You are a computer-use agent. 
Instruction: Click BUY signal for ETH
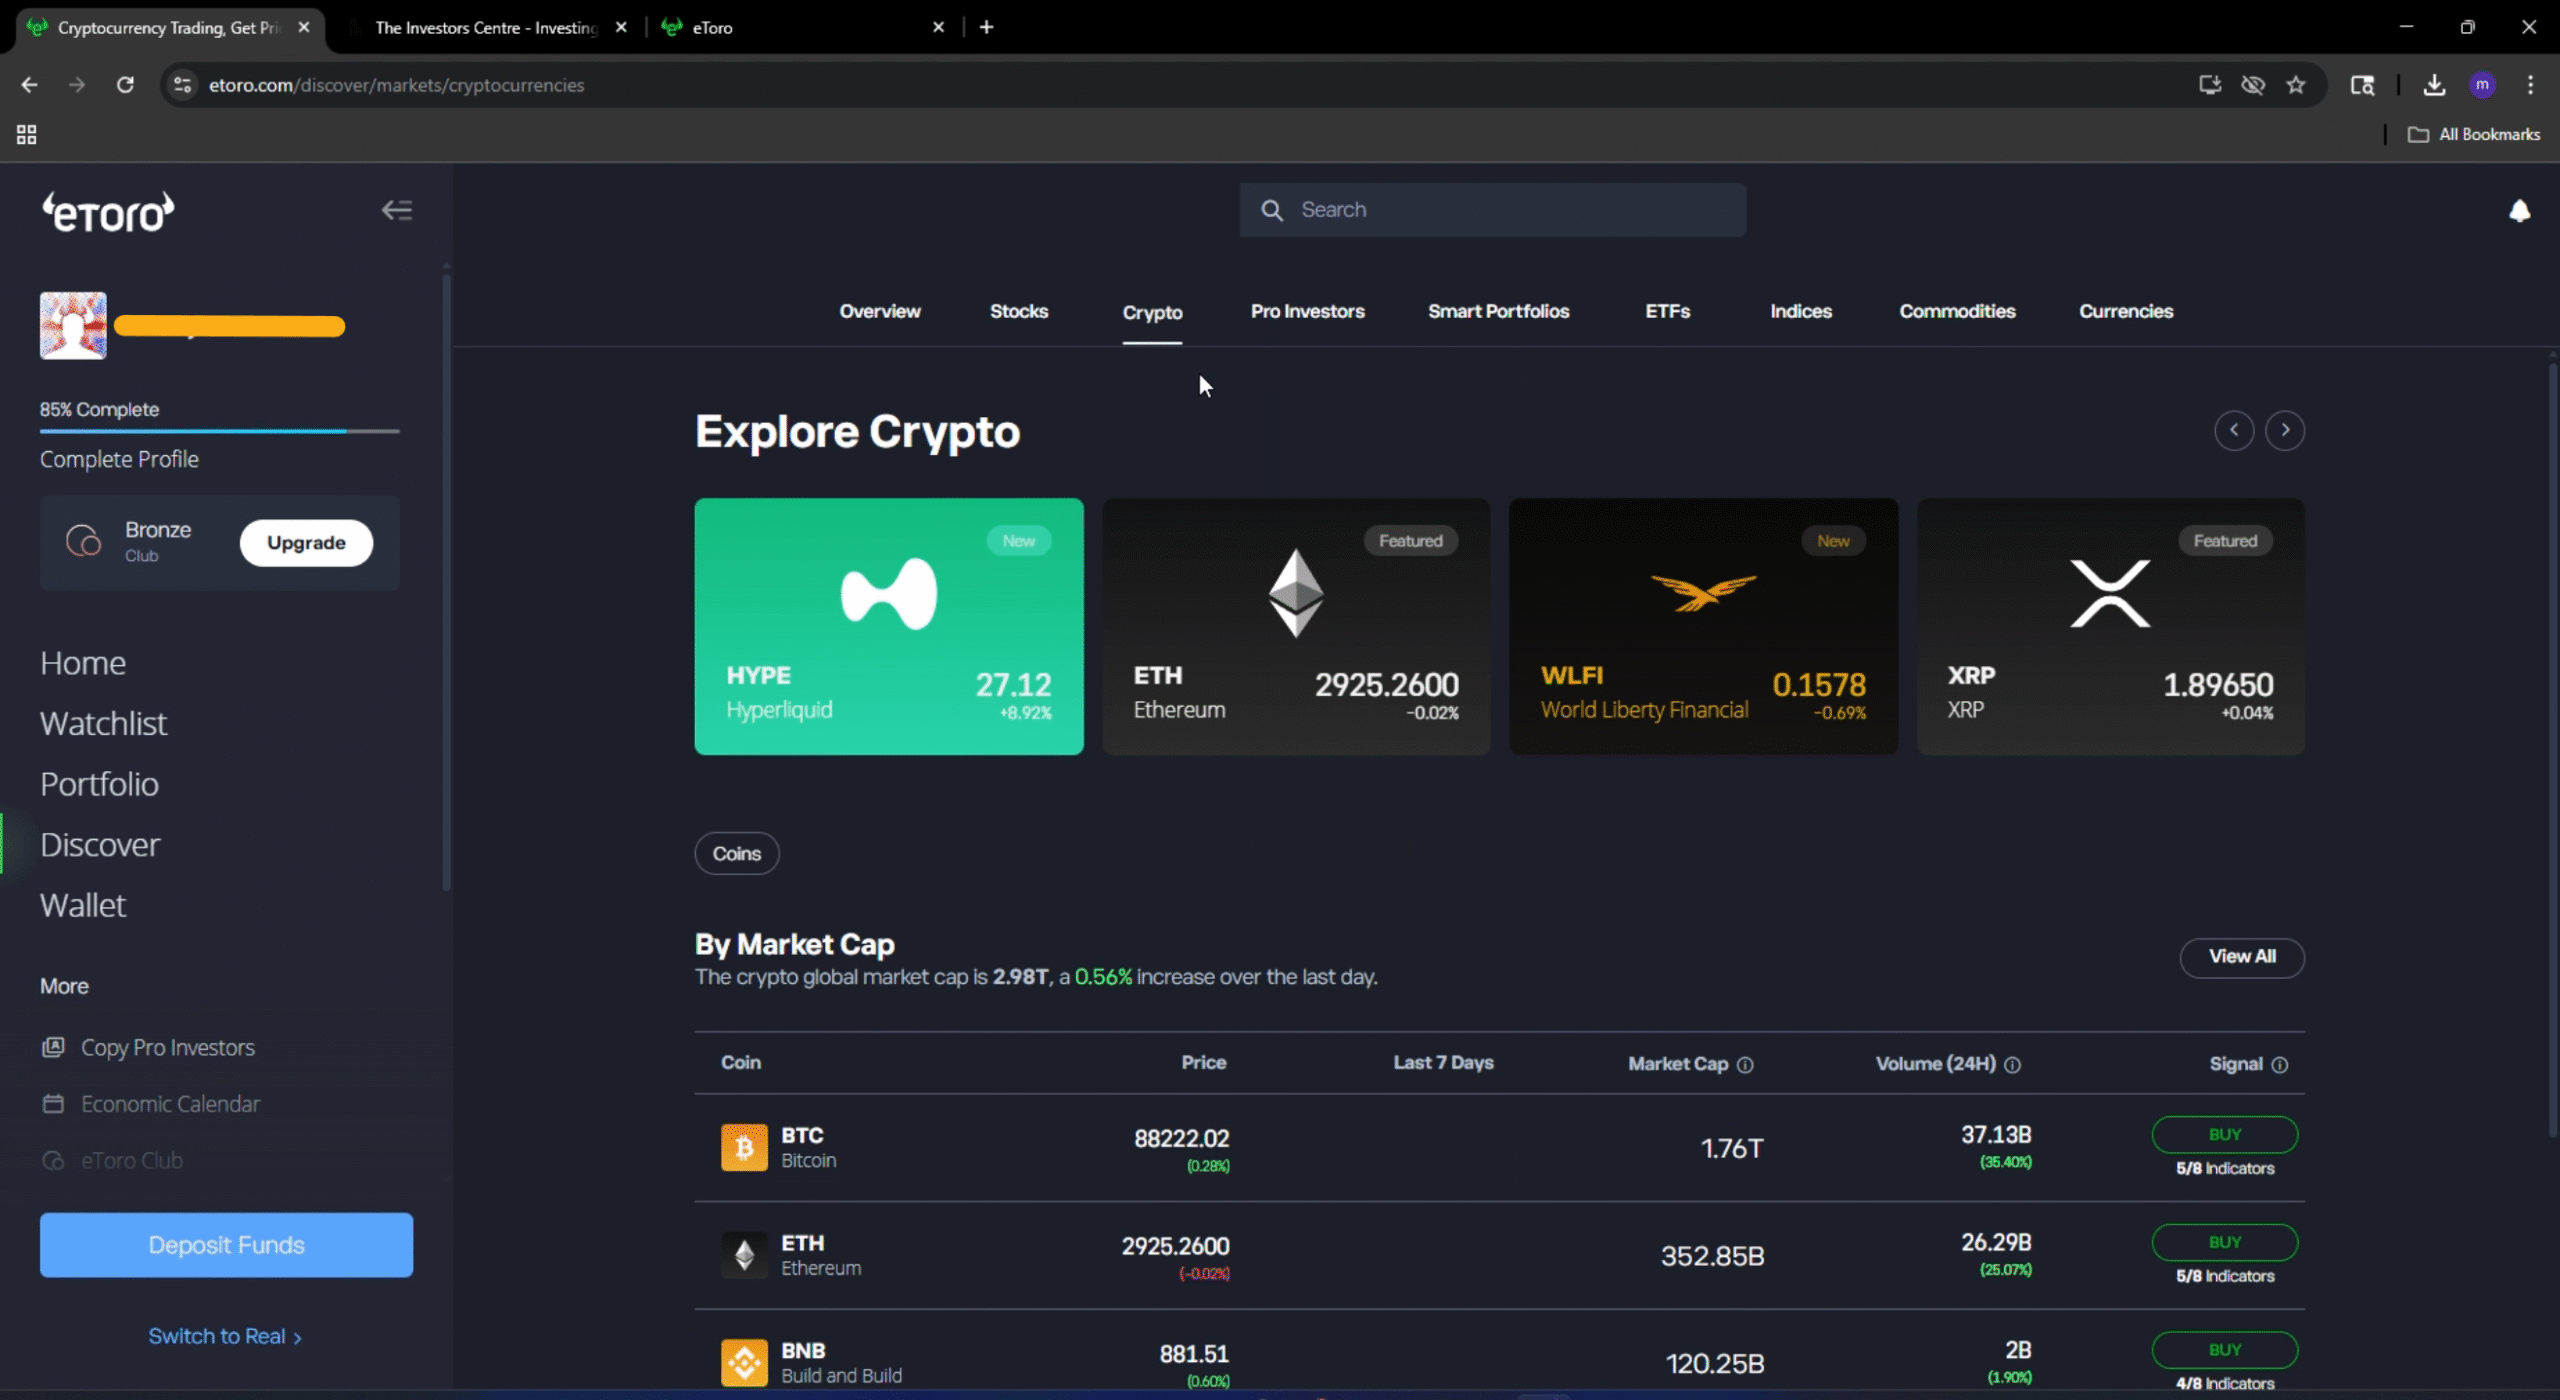2225,1242
